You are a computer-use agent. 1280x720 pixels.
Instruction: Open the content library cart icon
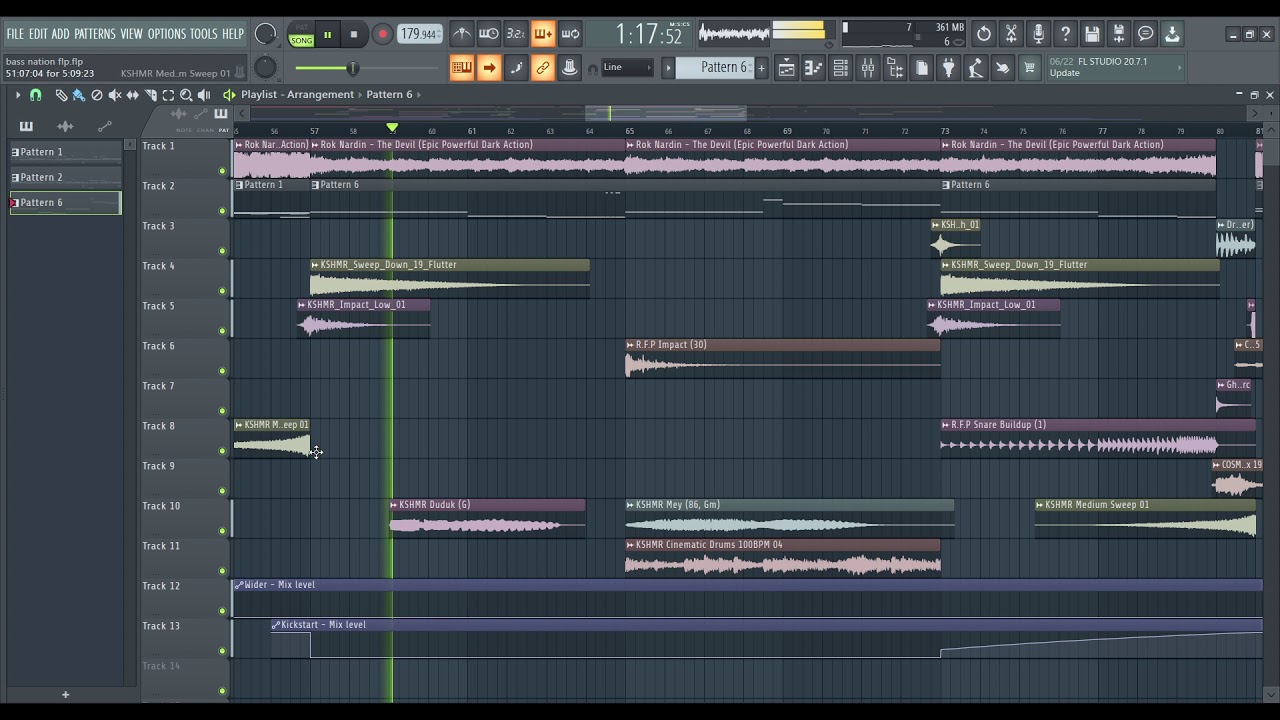[x=1029, y=68]
